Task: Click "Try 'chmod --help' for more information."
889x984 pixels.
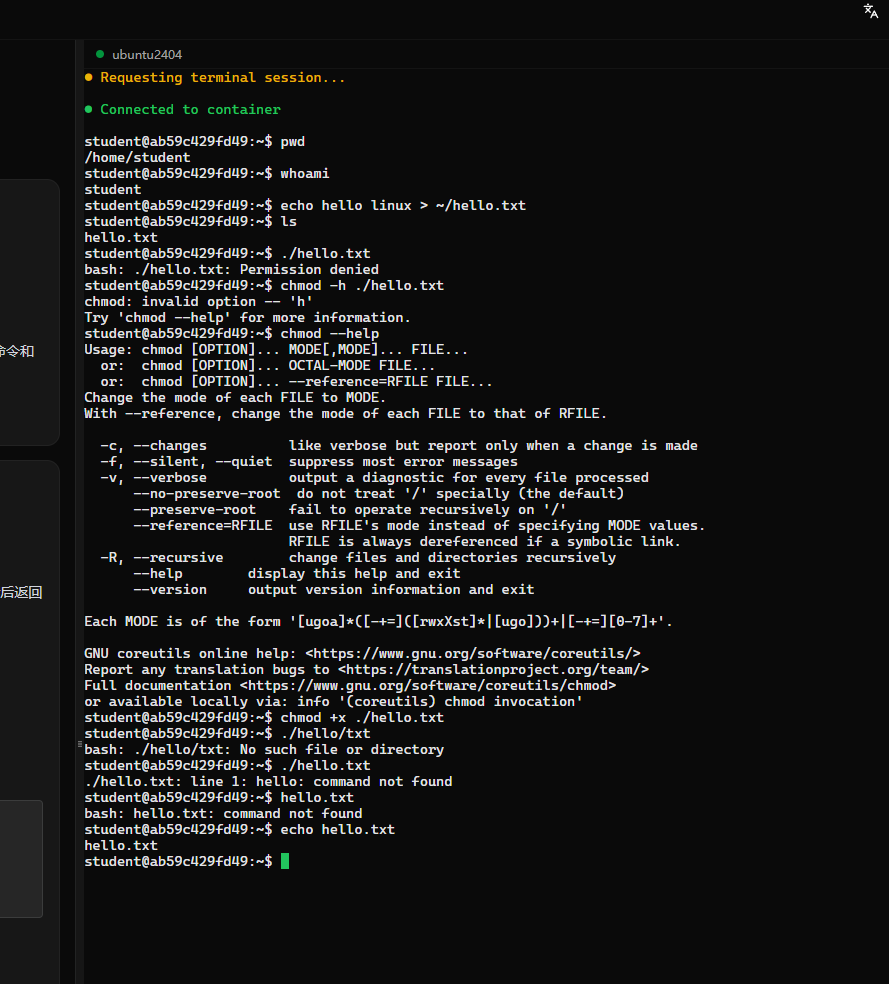Action: (248, 318)
